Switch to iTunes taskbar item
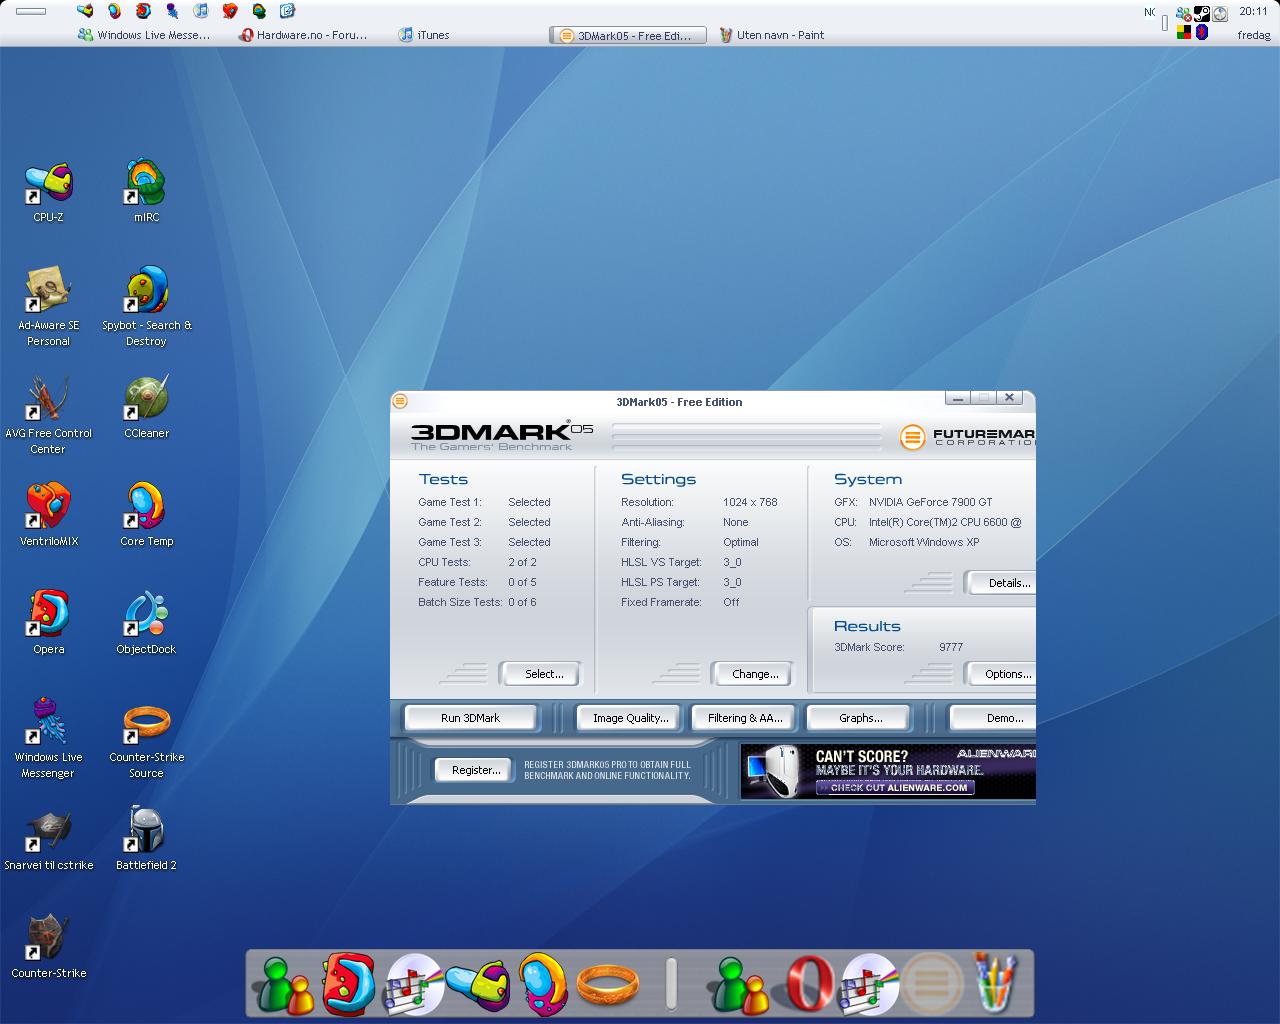Viewport: 1280px width, 1024px height. pos(424,35)
